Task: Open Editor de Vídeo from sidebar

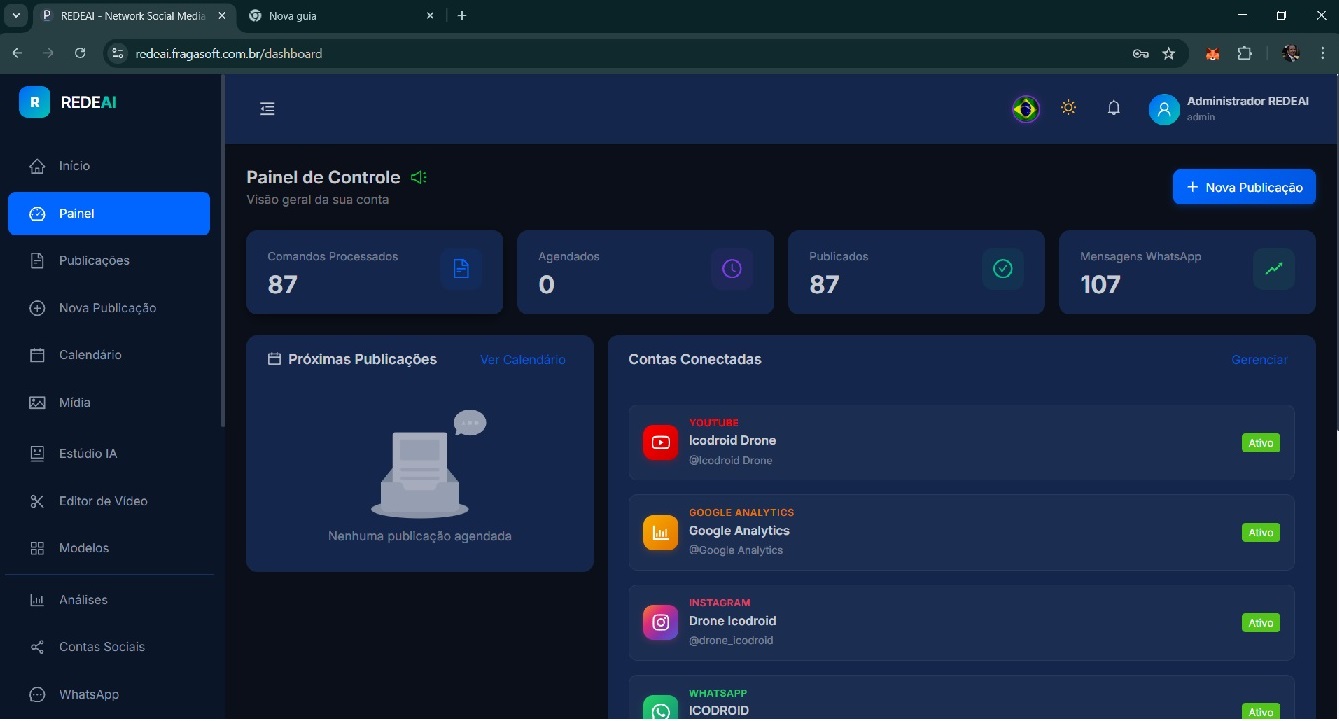Action: 103,501
